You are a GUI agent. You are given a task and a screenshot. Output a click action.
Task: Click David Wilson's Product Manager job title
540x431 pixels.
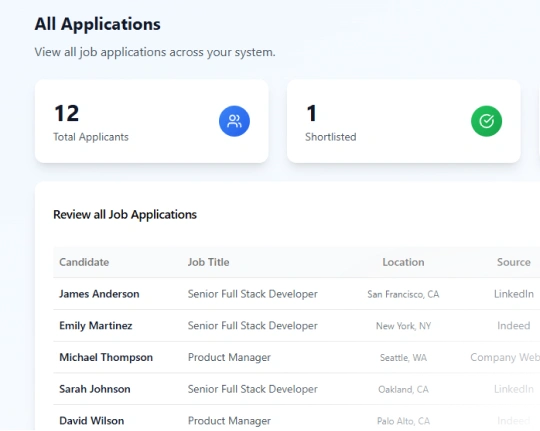229,421
